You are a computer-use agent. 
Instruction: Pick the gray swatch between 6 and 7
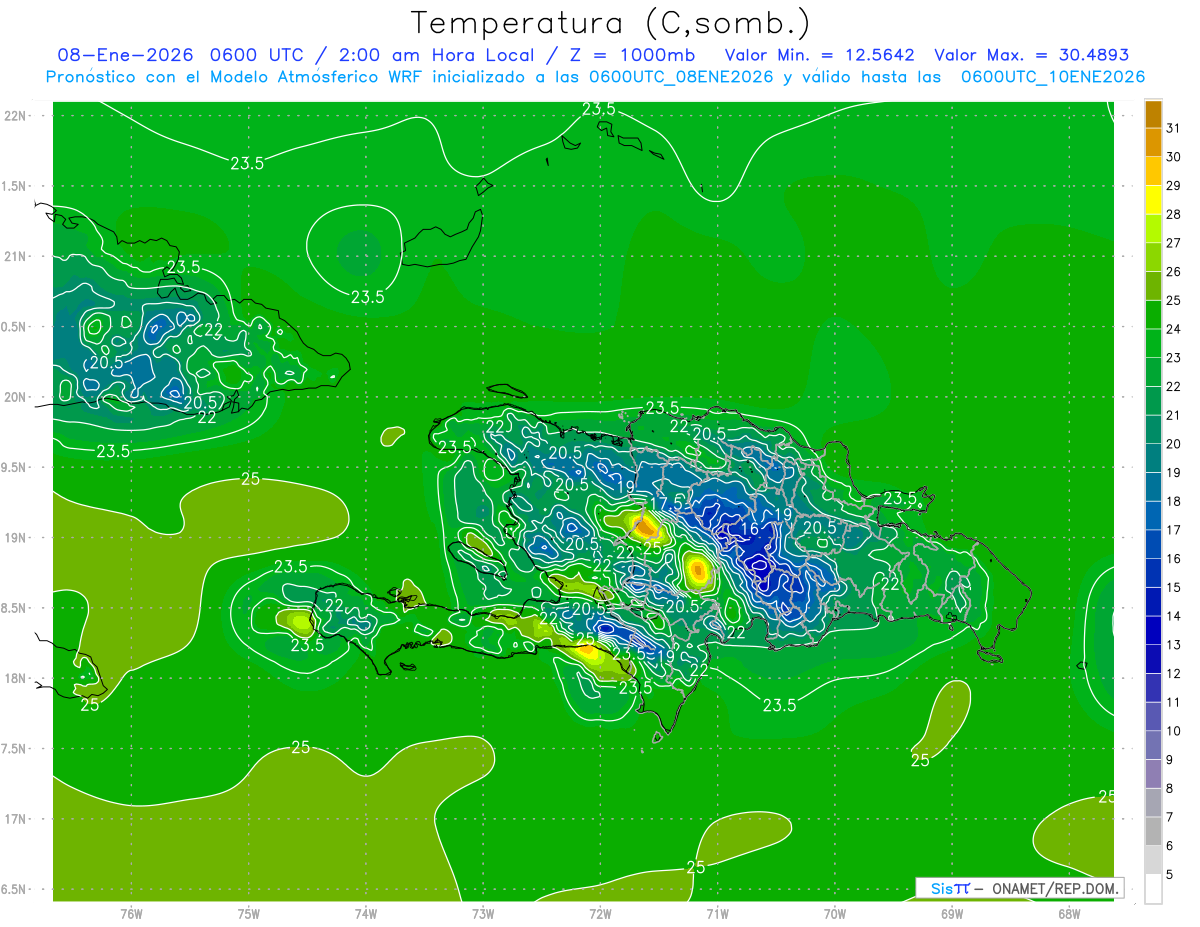click(x=1153, y=831)
